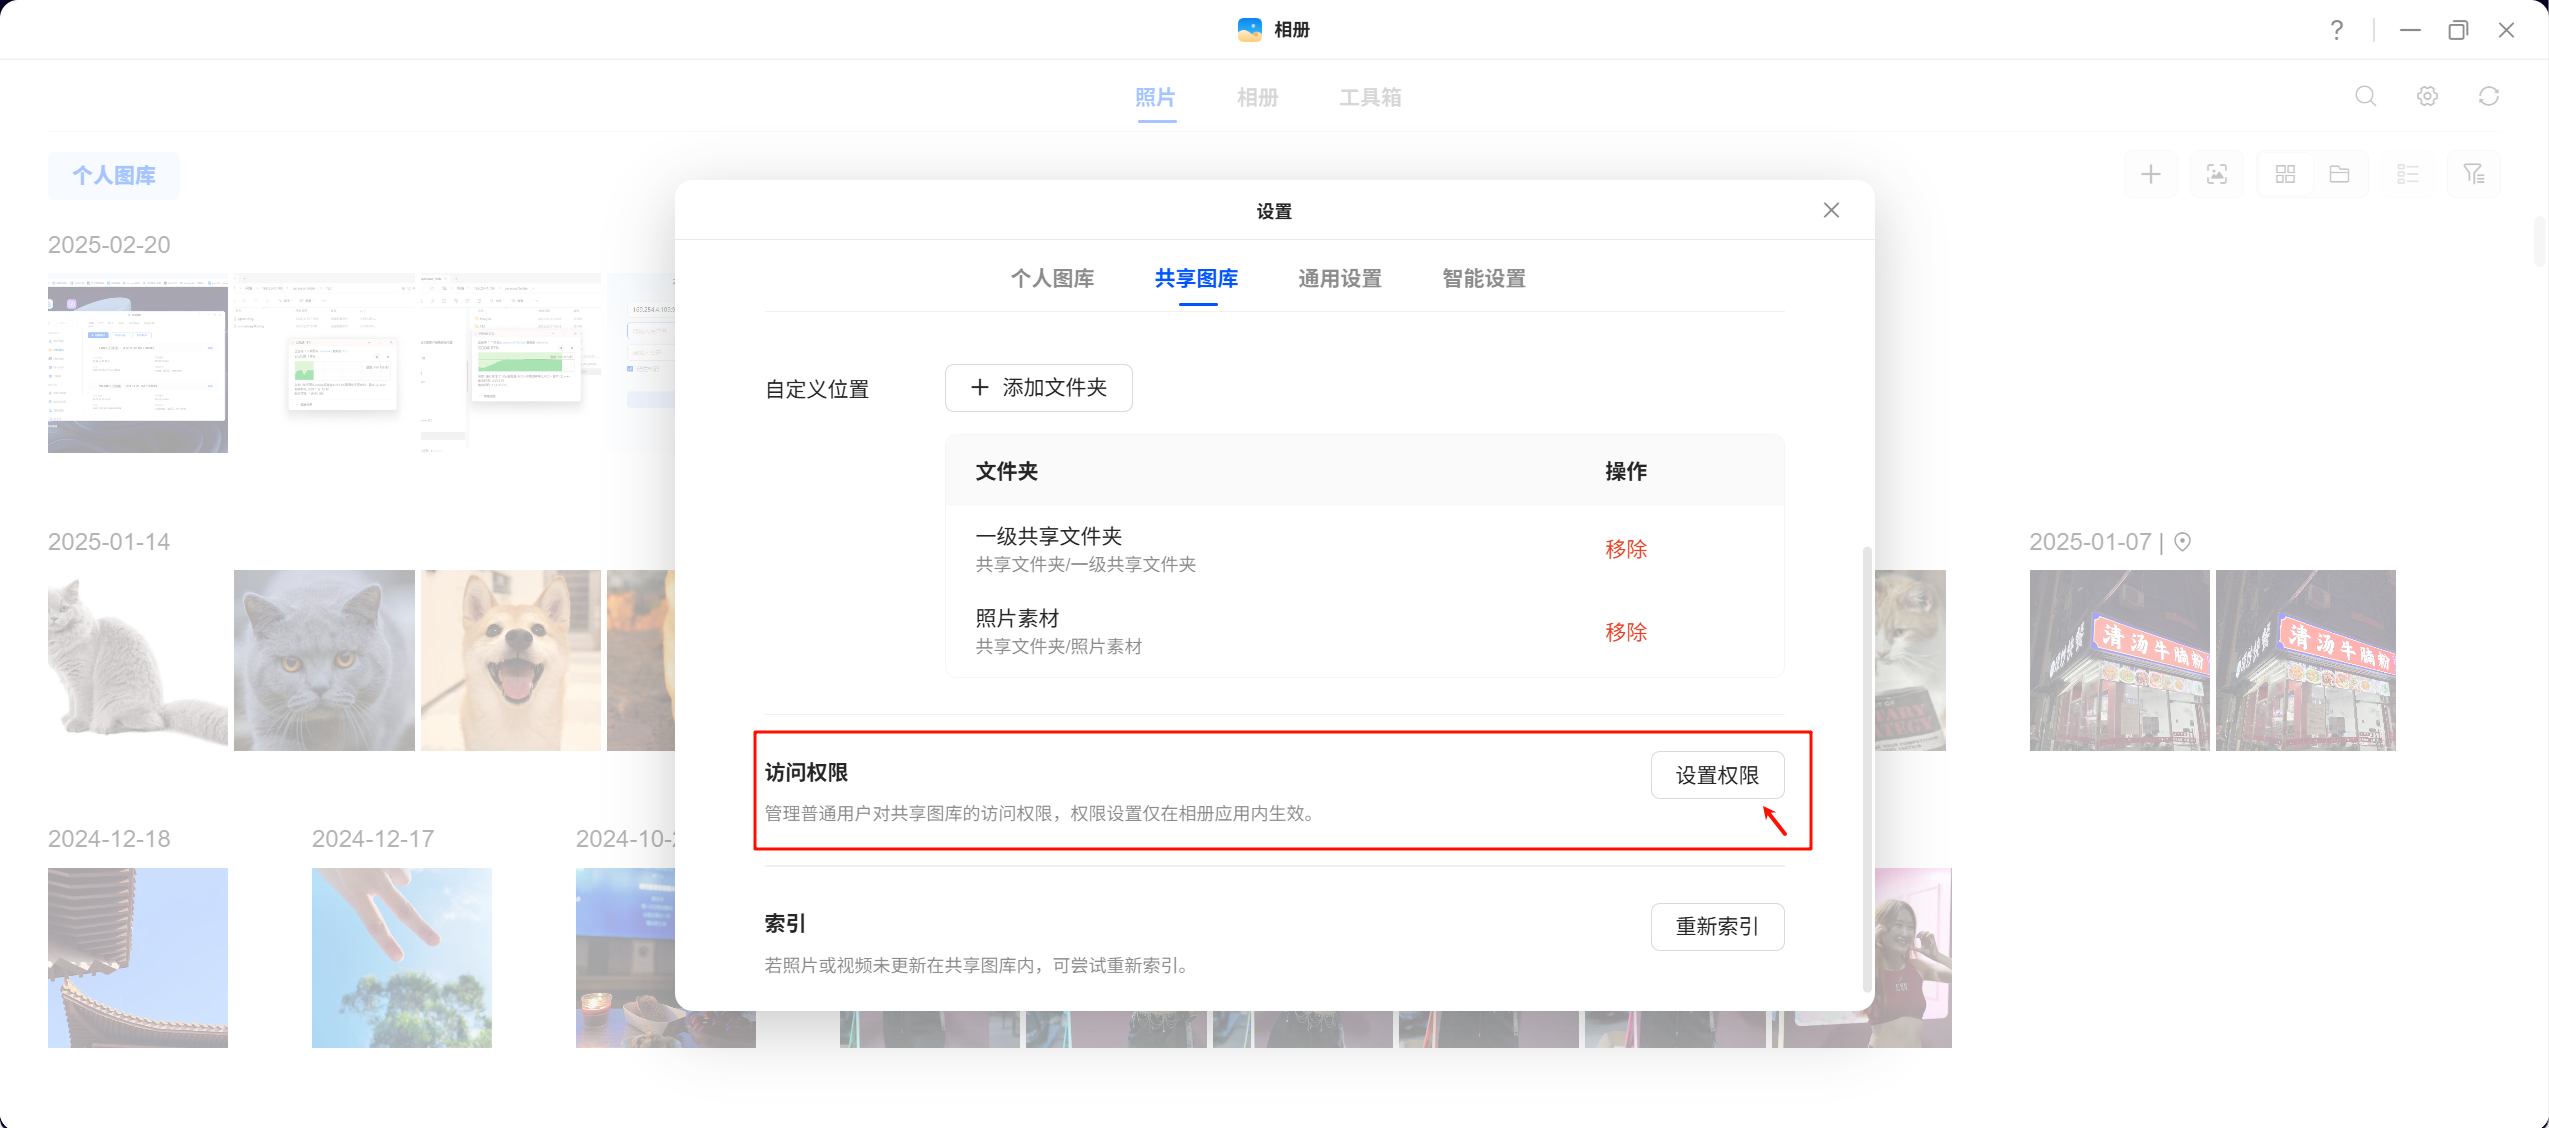2549x1128 pixels.
Task: Switch to grid view icon
Action: tap(2285, 175)
